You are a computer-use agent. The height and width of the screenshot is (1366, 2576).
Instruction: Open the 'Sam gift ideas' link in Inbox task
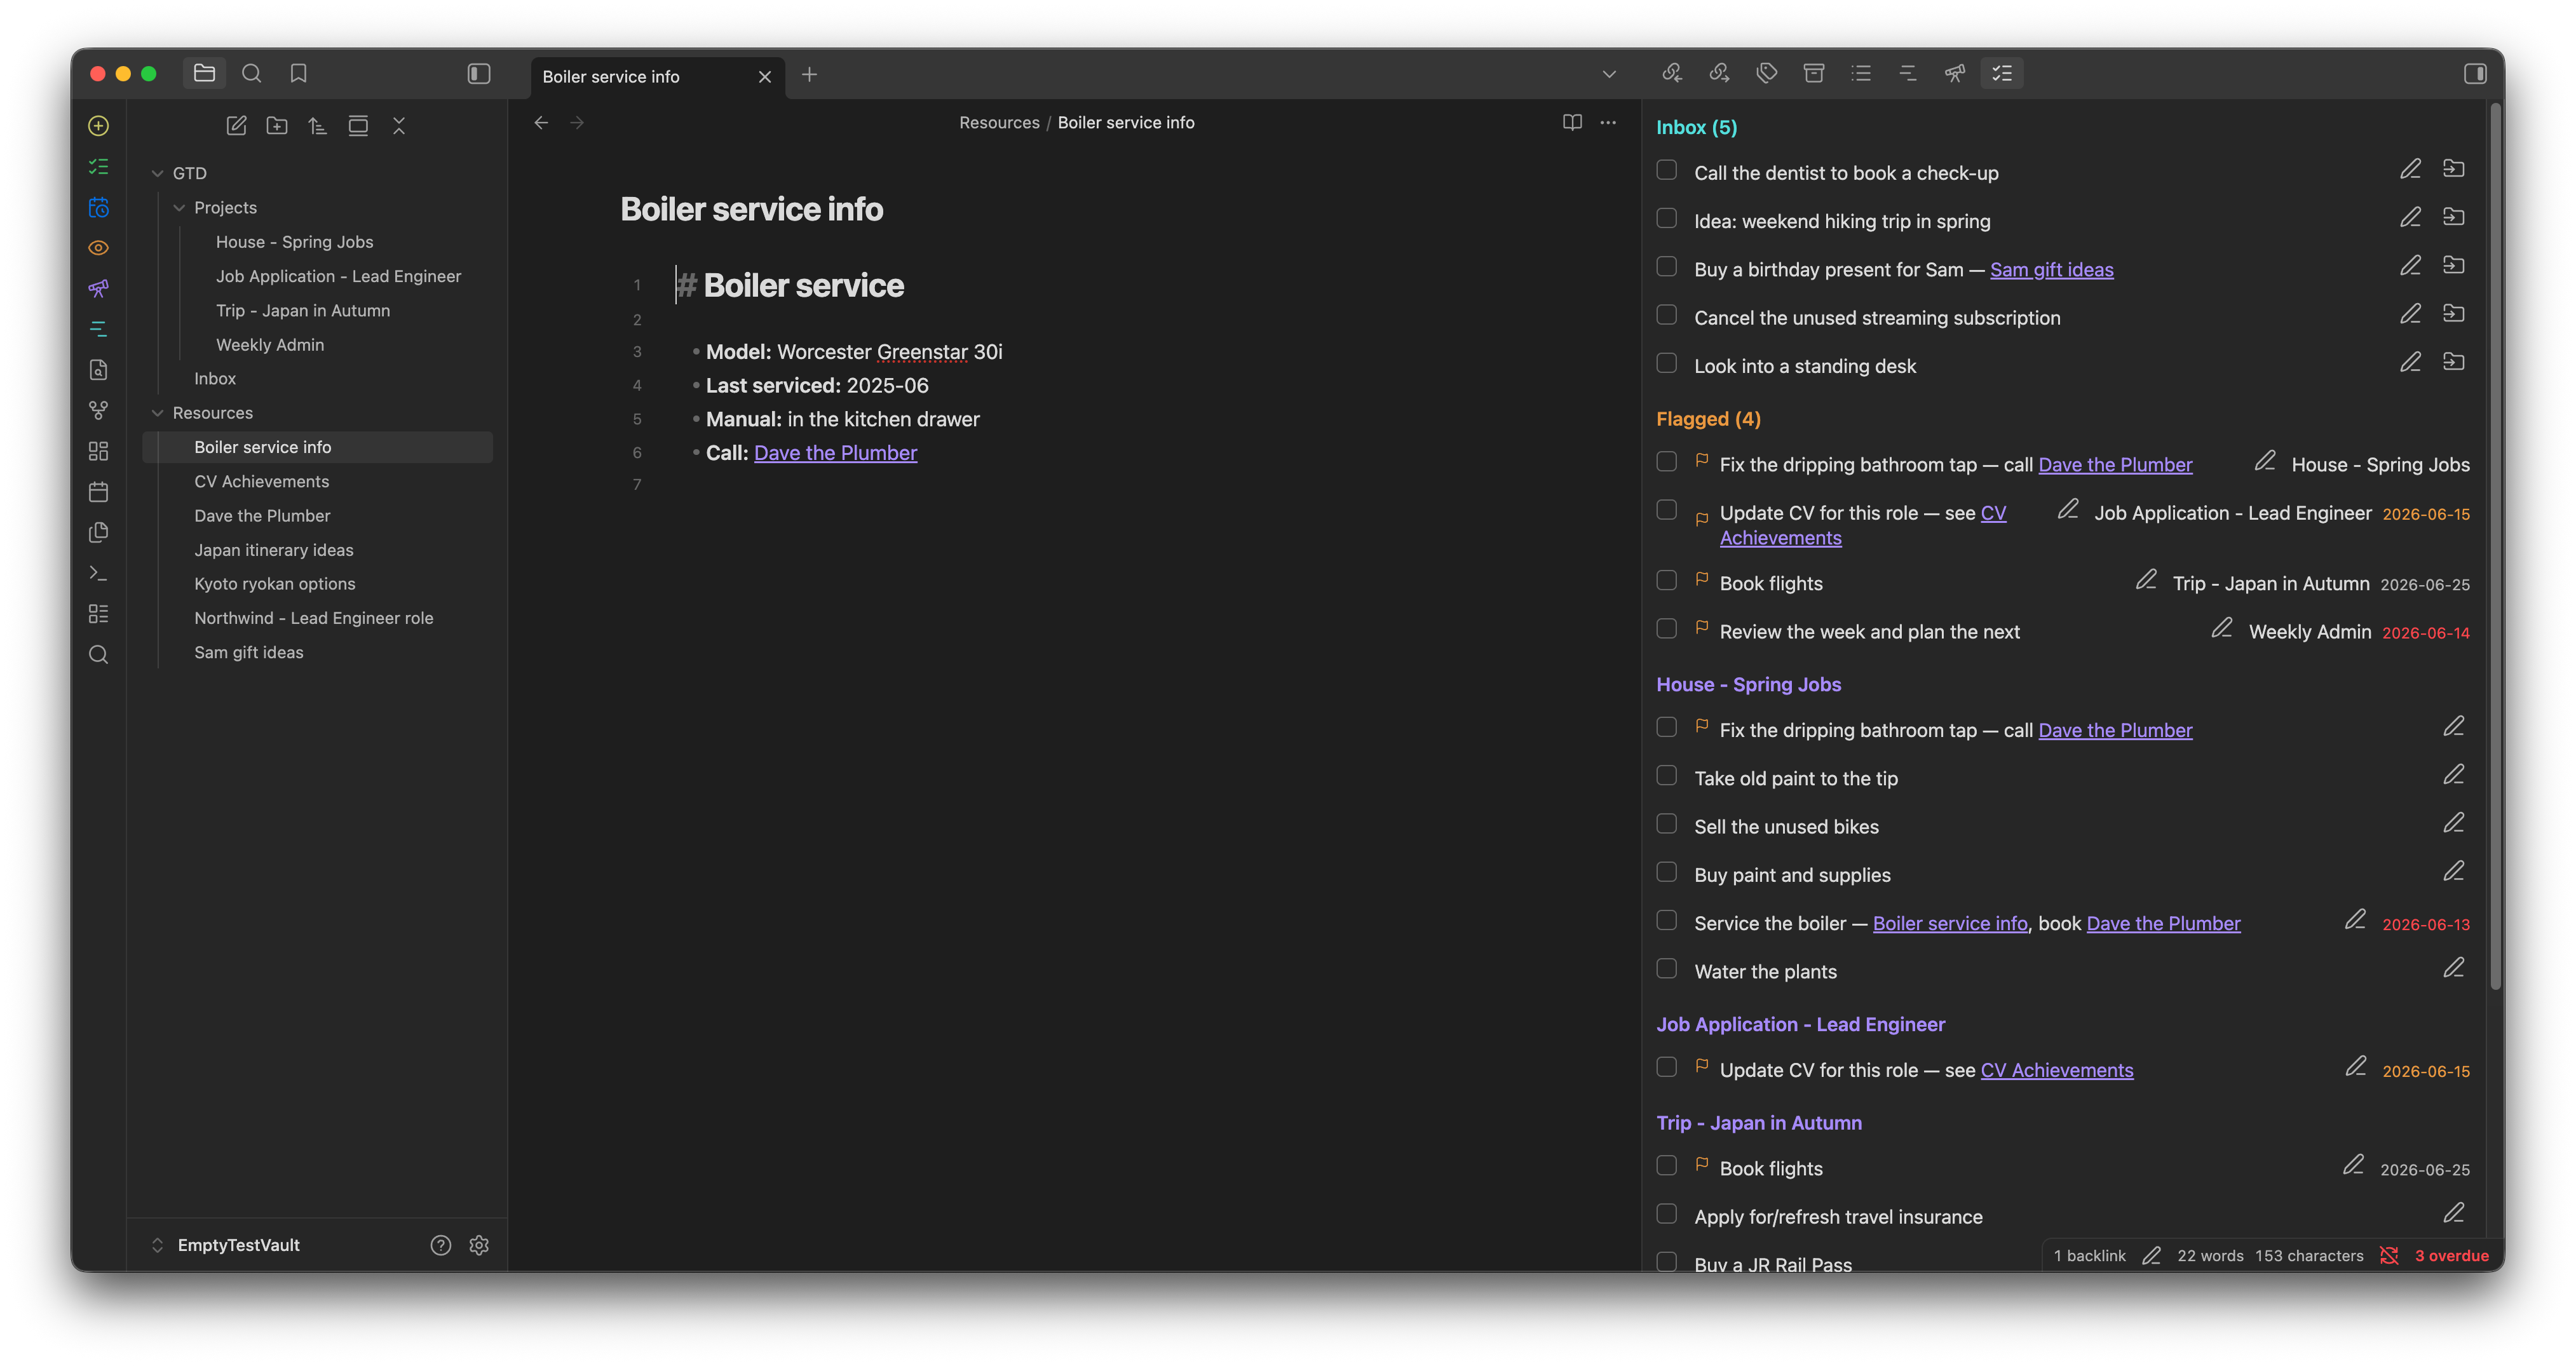pyautogui.click(x=2051, y=270)
